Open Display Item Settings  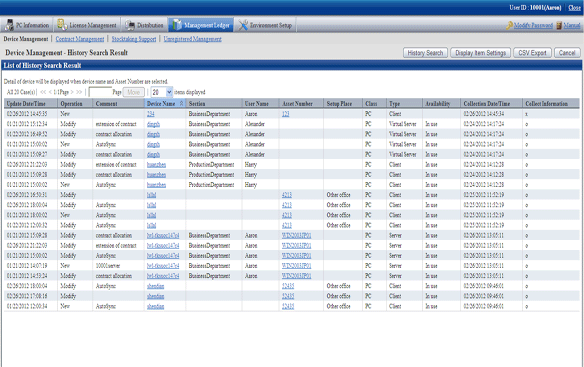coord(480,53)
